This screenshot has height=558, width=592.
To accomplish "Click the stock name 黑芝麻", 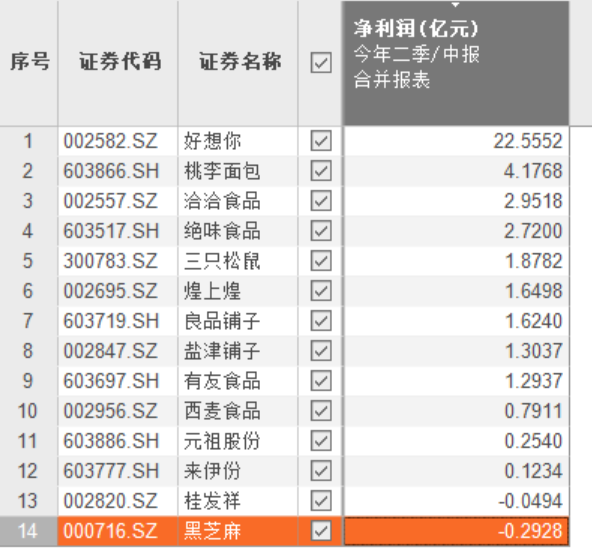I will click(x=212, y=531).
